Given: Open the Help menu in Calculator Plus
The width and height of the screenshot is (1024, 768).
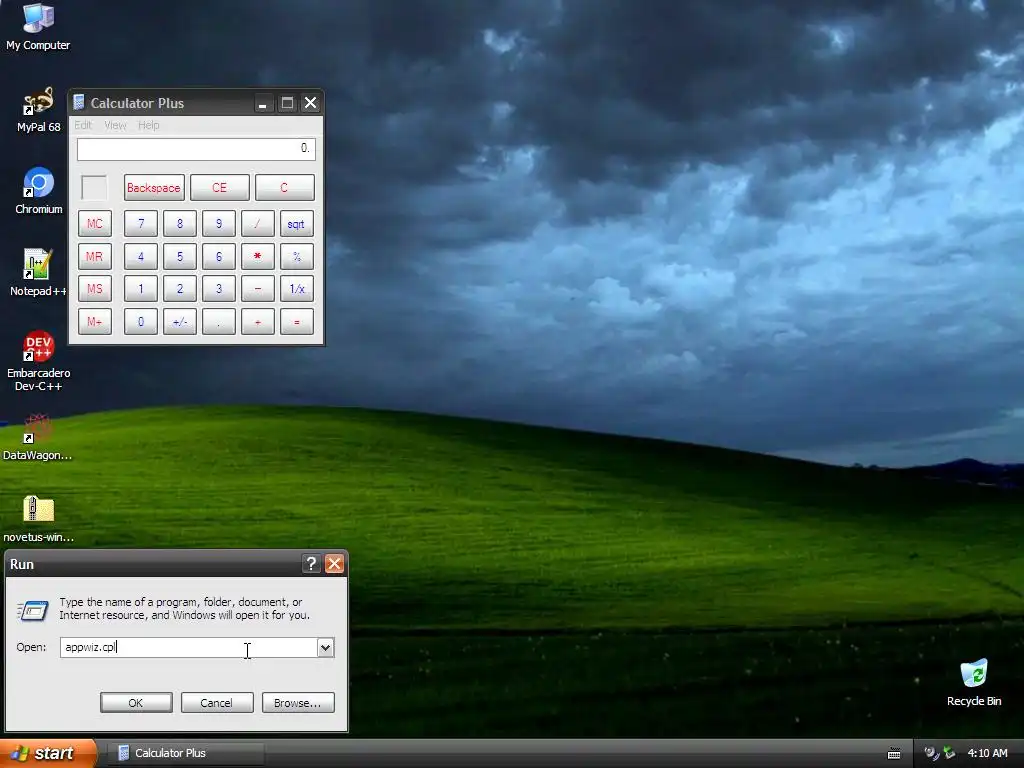Looking at the screenshot, I should (148, 125).
